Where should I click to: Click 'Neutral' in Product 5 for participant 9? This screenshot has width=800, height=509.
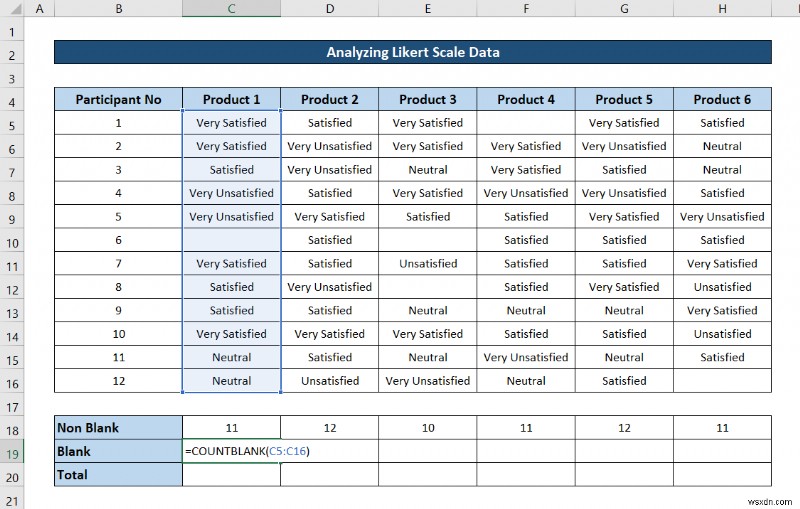point(624,310)
